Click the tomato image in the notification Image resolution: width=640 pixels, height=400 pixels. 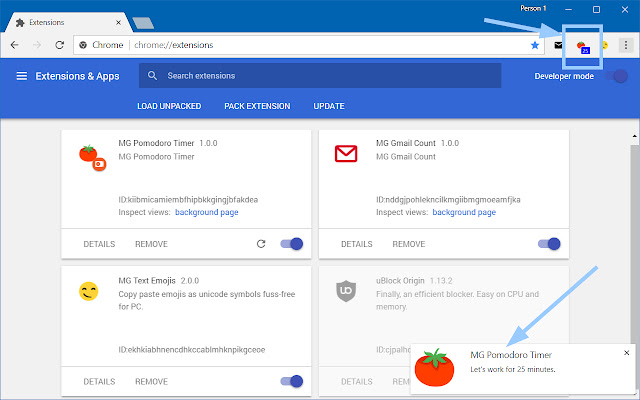point(434,367)
